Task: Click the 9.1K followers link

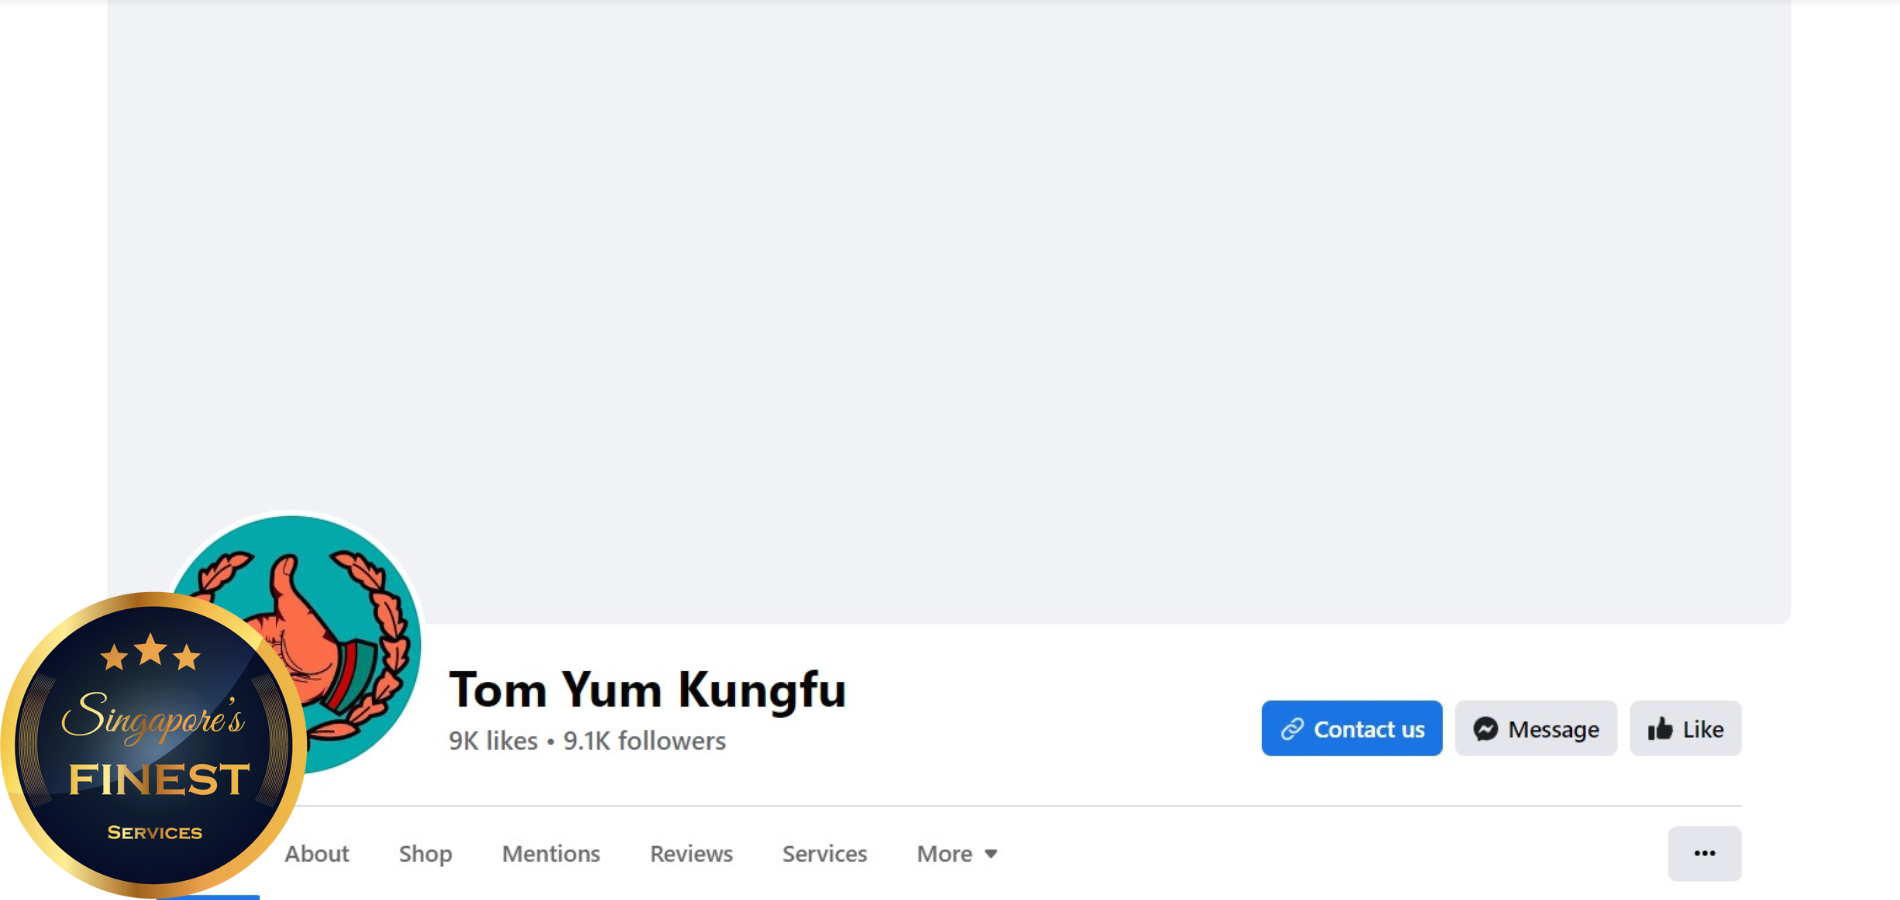Action: [644, 741]
